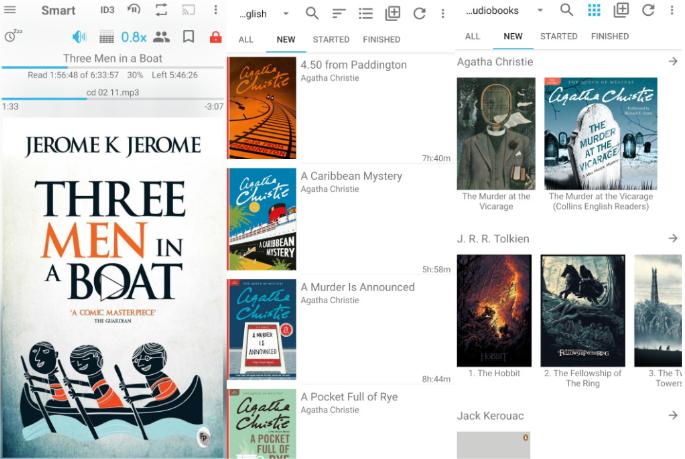Open overflow menu in ...glish library
This screenshot has width=685, height=459.
pos(443,14)
